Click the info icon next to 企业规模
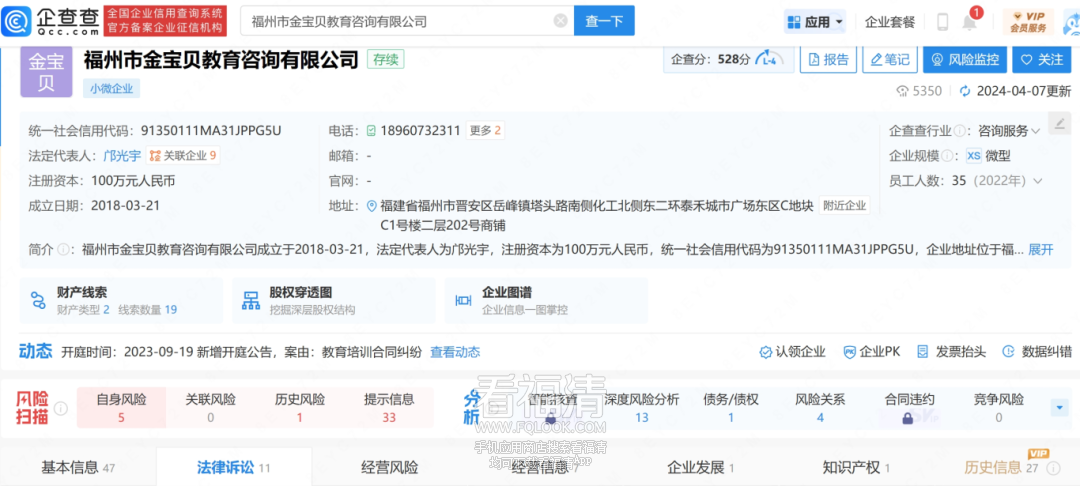 [x=946, y=156]
